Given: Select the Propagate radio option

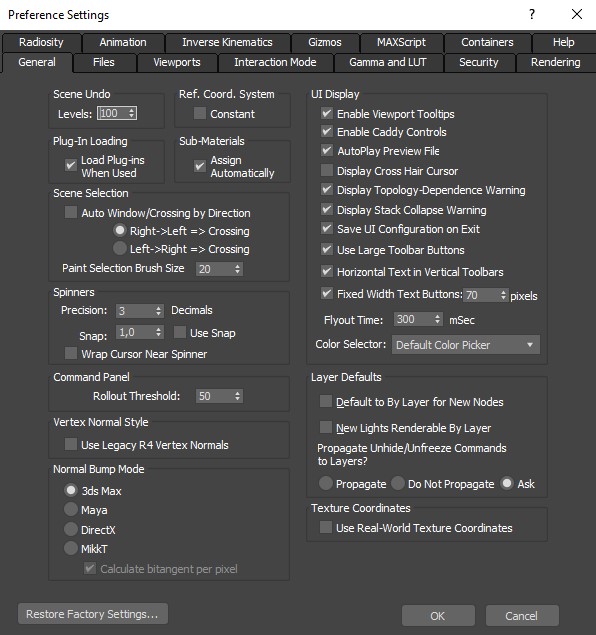Looking at the screenshot, I should 326,483.
